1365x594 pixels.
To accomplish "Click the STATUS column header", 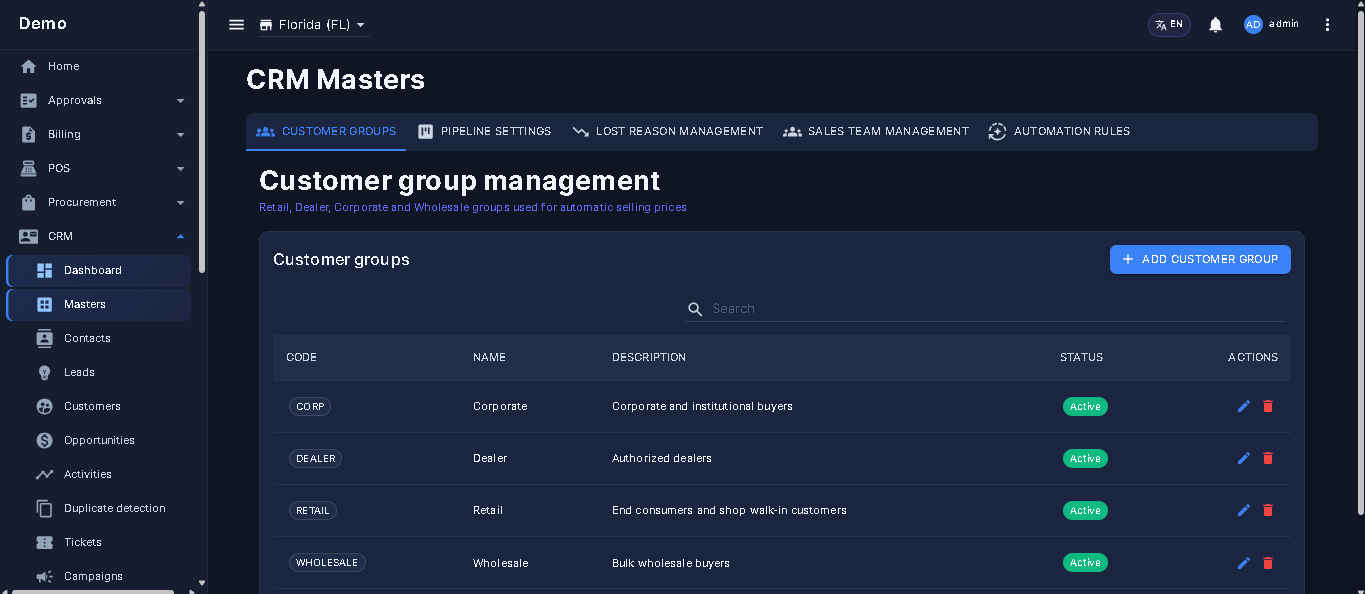I will coord(1081,358).
